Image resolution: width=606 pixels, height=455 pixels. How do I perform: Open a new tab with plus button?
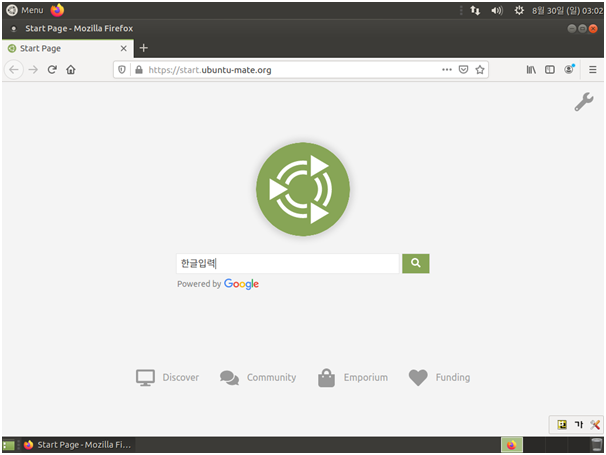click(x=144, y=48)
